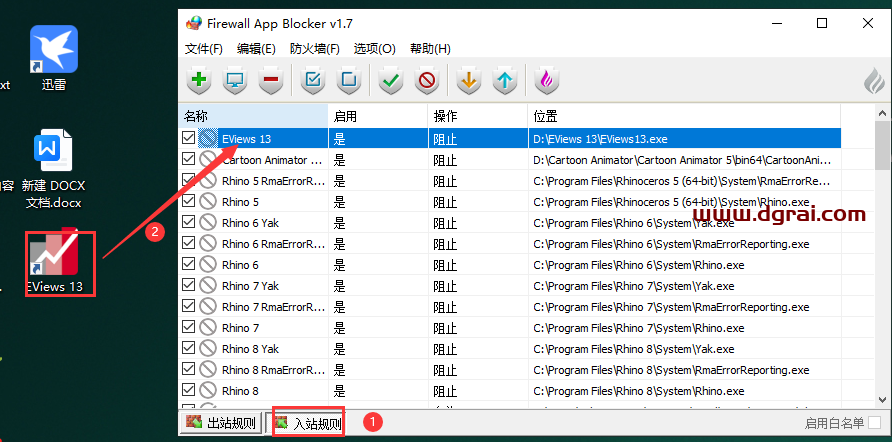
Task: Switch to the 出站规则 tab
Action: 222,424
